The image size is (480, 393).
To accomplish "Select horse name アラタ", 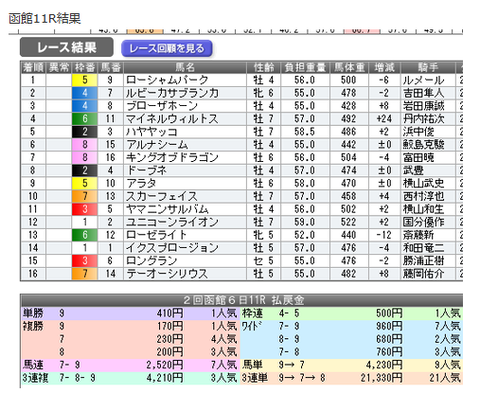I will 141,183.
